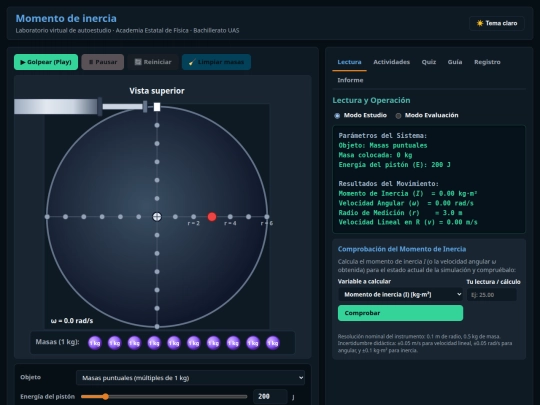Pause the simulation with Pausar

pyautogui.click(x=103, y=62)
